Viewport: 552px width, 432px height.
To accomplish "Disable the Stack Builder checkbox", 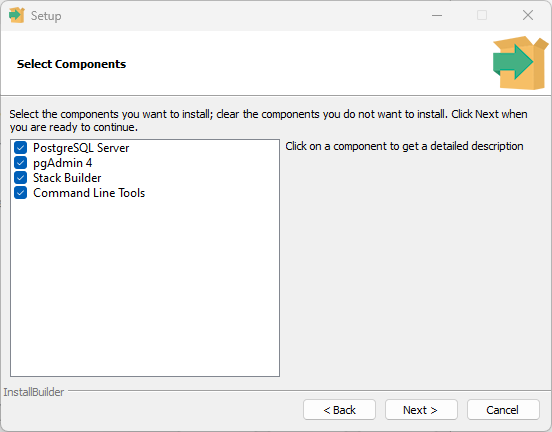I will (20, 178).
